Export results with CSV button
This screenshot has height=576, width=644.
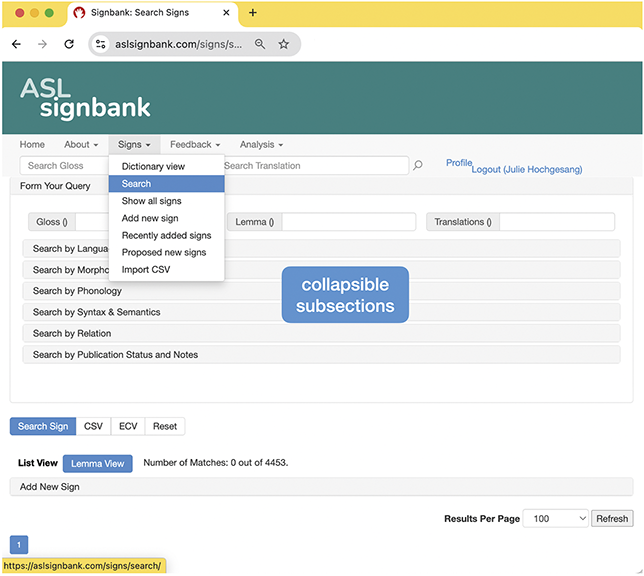(93, 426)
